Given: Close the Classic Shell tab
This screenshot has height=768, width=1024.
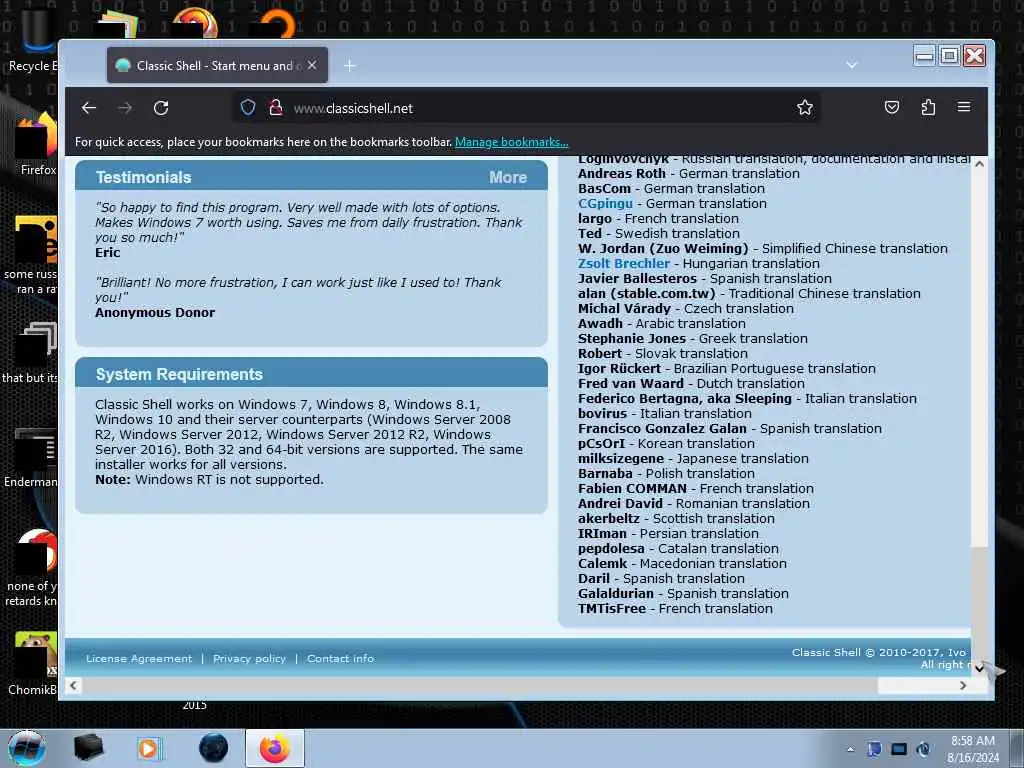Looking at the screenshot, I should pos(312,65).
